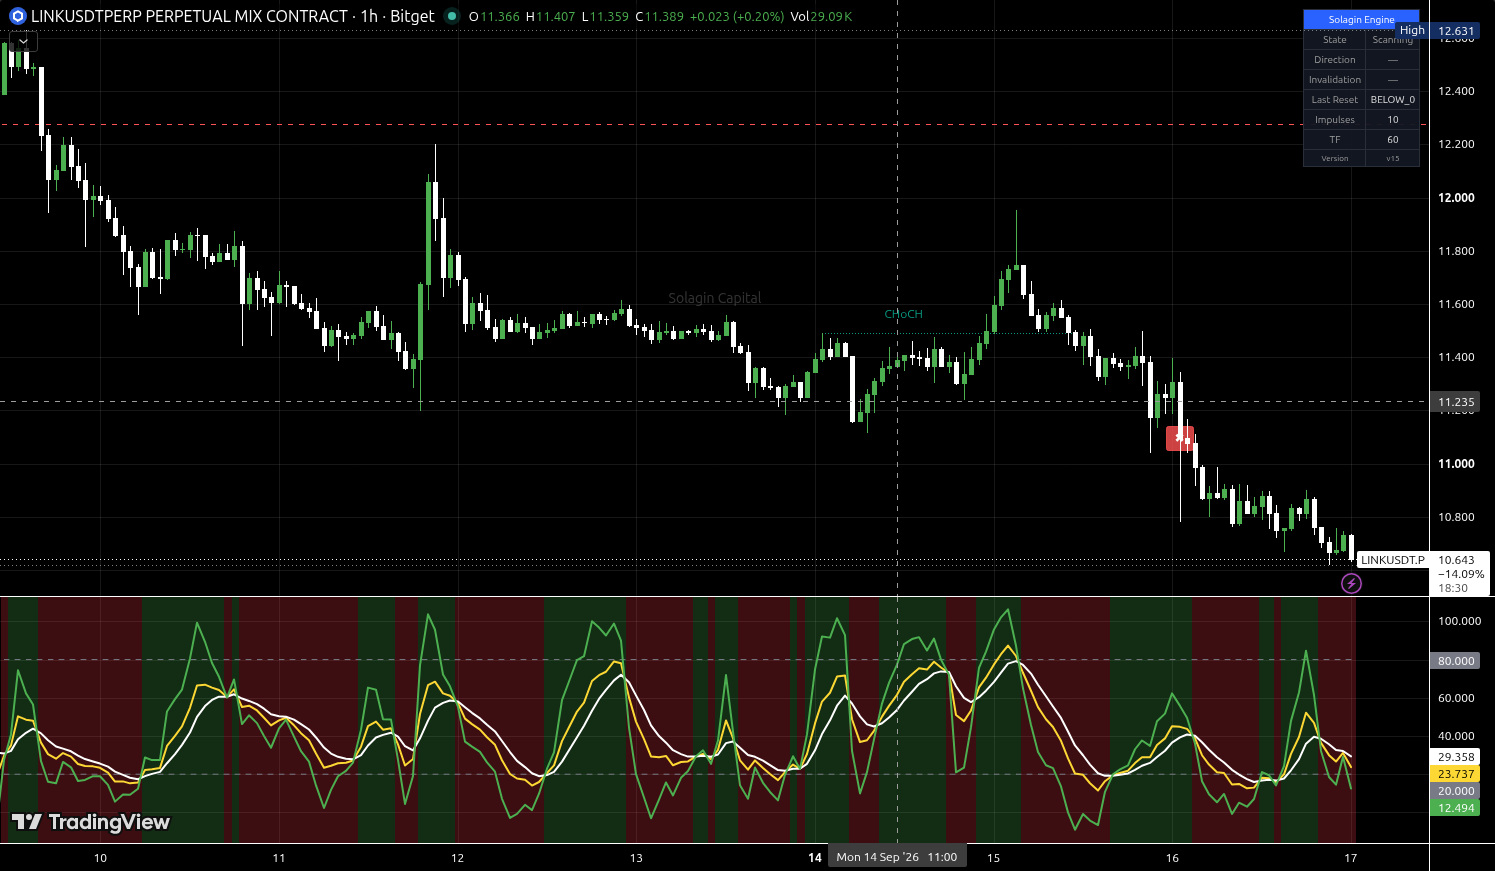Click the 11.000 price axis label
The image size is (1495, 871).
(x=1456, y=464)
